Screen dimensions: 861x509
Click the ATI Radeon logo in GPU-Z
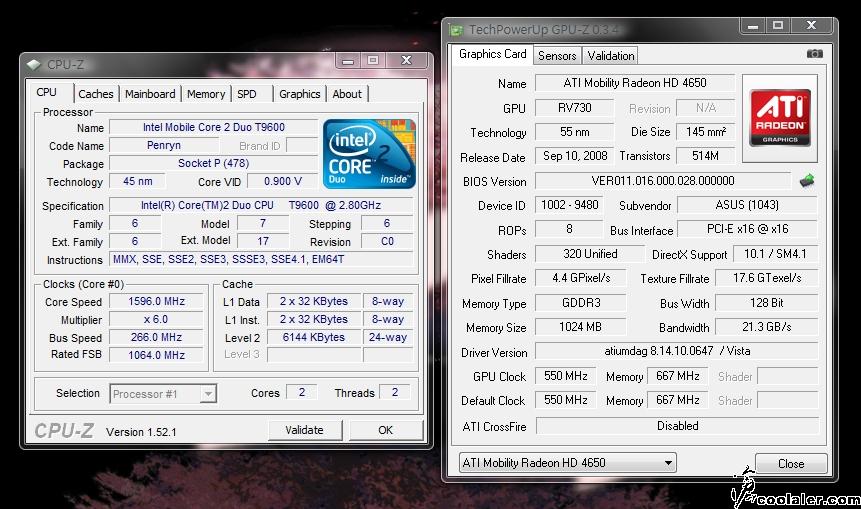click(780, 118)
